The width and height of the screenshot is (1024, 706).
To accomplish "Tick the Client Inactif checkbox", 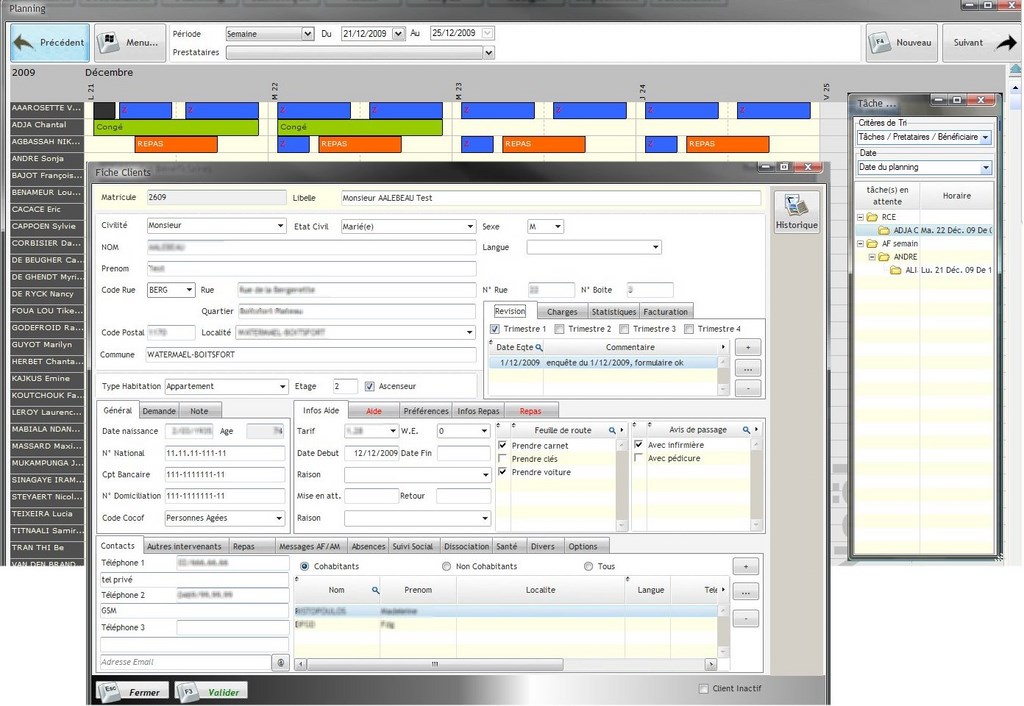I will click(704, 689).
